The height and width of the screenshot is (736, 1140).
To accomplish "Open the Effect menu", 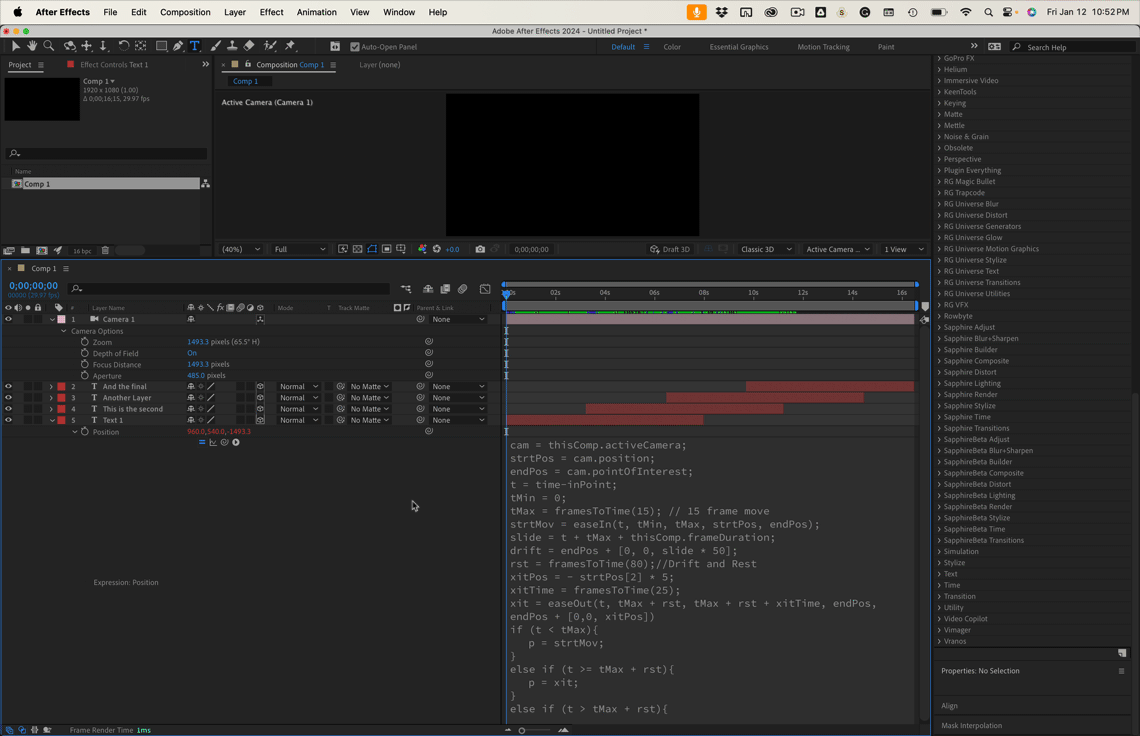I will tap(271, 12).
